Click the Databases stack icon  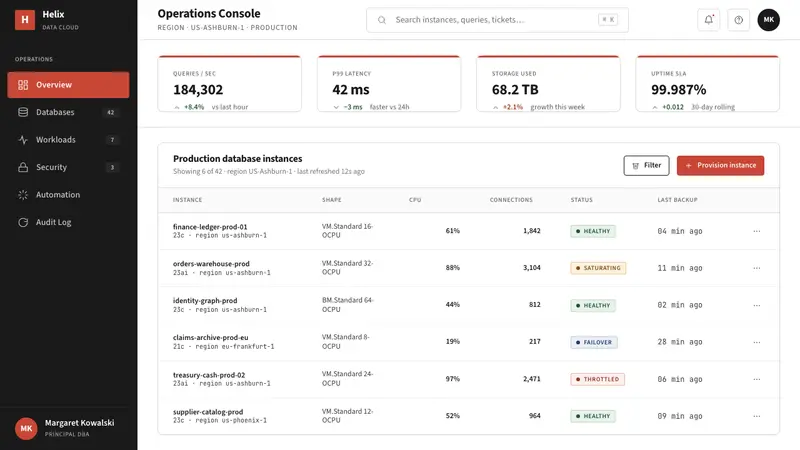click(23, 112)
